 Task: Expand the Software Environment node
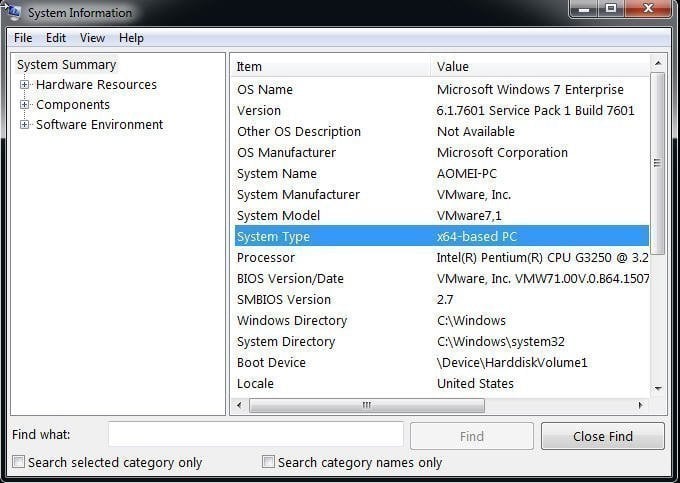(24, 124)
